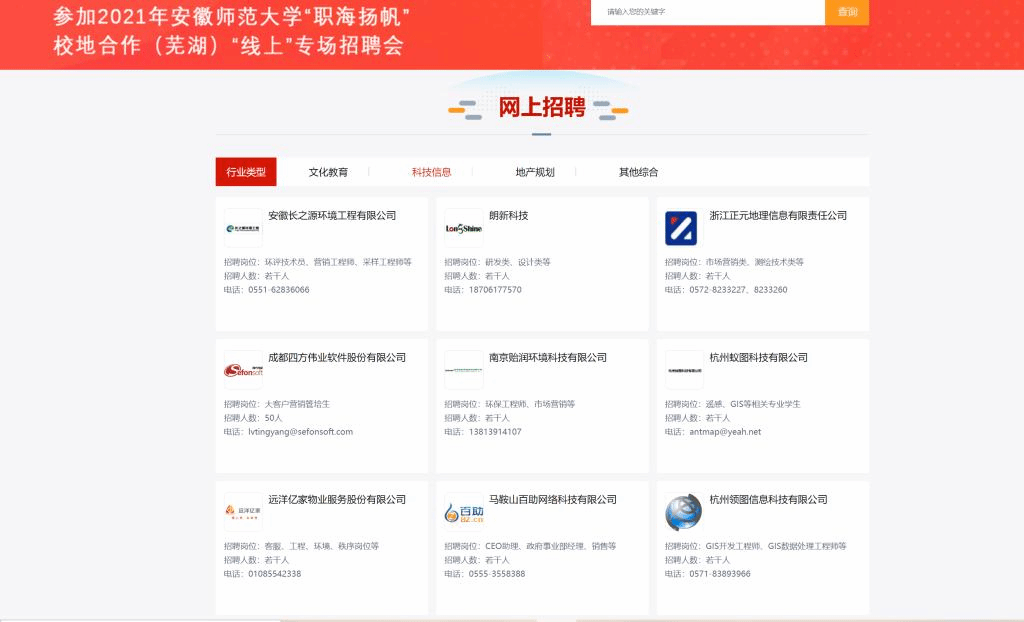The width and height of the screenshot is (1024, 622).
Task: Open 成都四方伟业软件股份有限公司 company link
Action: point(337,358)
